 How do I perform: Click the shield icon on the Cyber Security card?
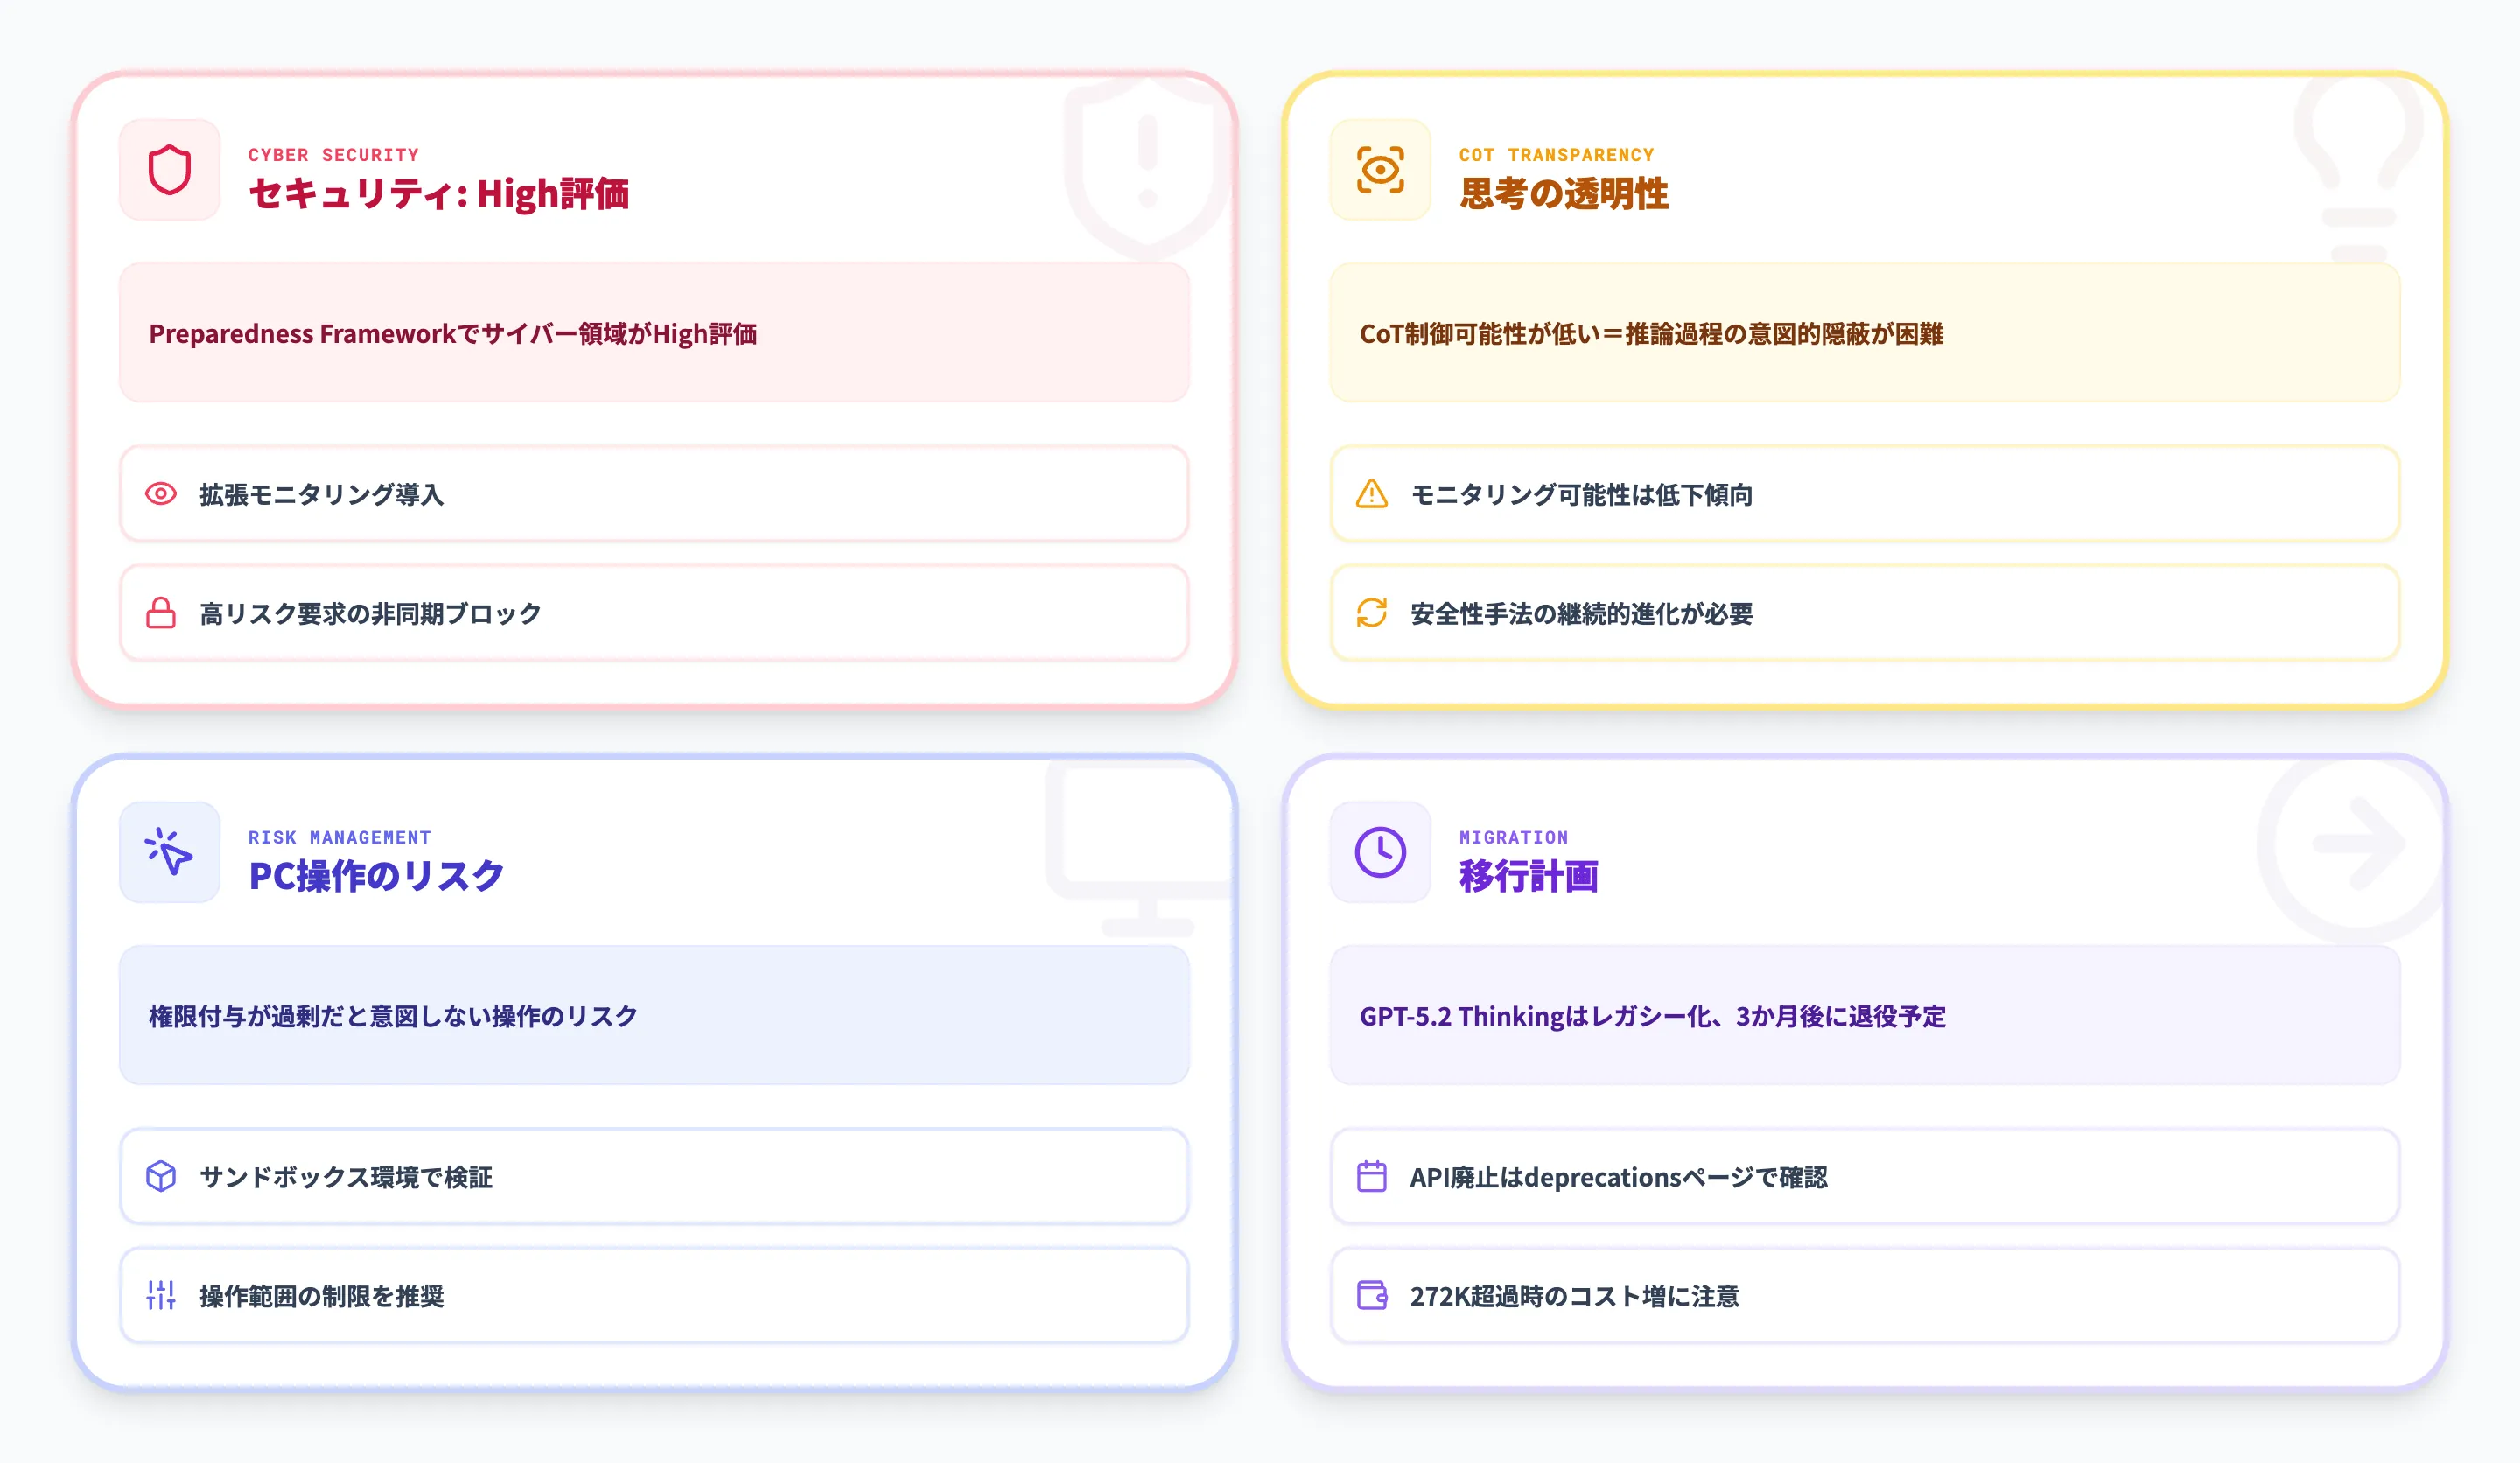pyautogui.click(x=169, y=170)
